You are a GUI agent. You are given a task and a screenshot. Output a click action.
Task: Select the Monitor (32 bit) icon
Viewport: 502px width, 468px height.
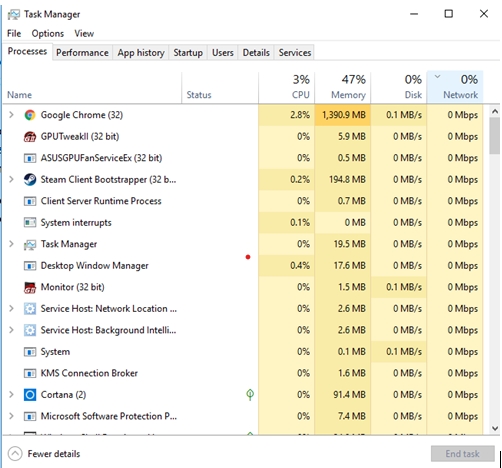[30, 287]
